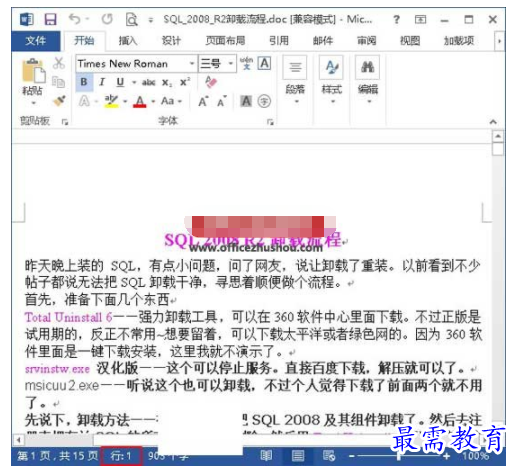Click the Redo icon in title bar

pyautogui.click(x=107, y=19)
